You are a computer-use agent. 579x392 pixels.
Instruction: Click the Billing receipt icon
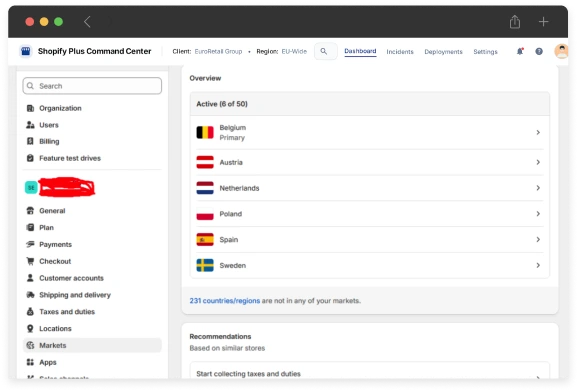[30, 141]
